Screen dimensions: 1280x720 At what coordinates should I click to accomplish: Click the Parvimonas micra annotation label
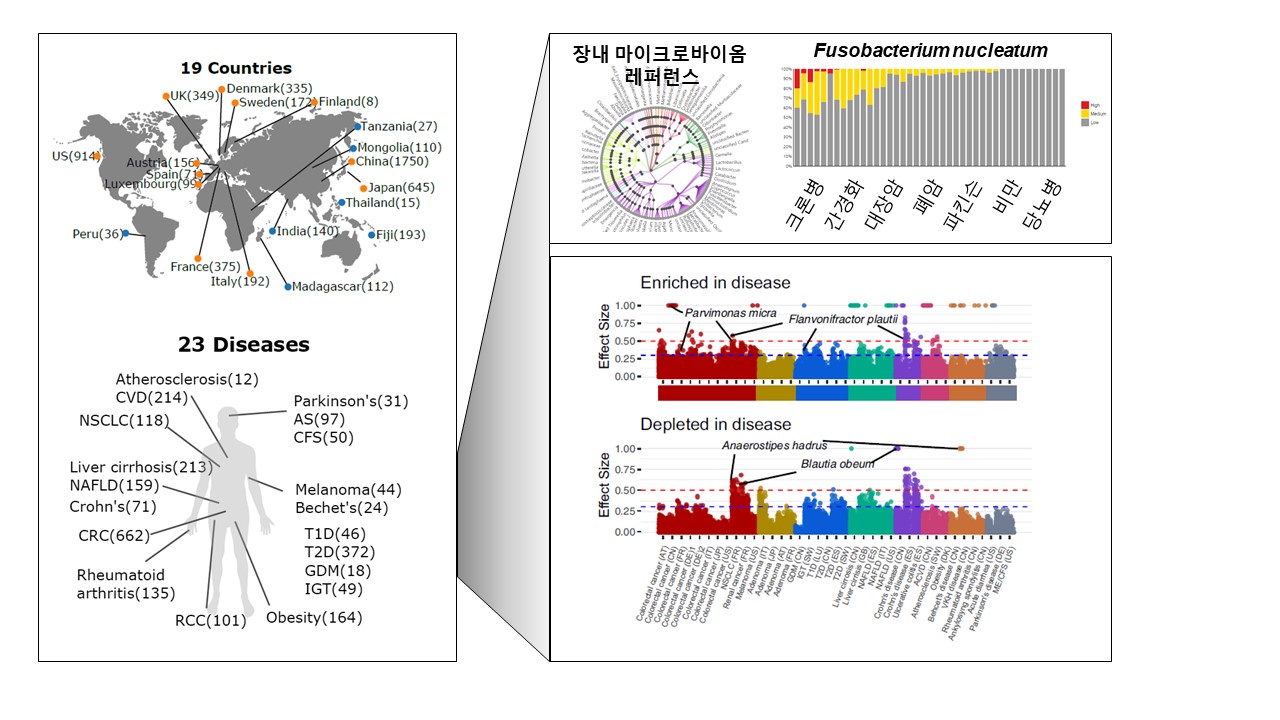[x=730, y=313]
